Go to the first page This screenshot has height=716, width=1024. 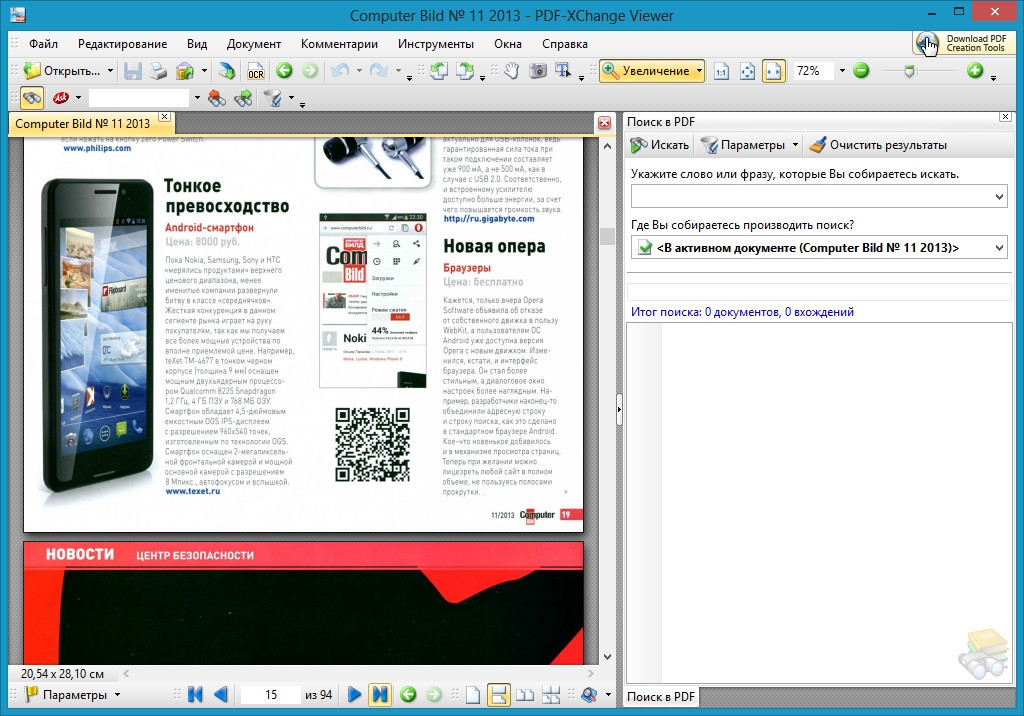coord(195,694)
